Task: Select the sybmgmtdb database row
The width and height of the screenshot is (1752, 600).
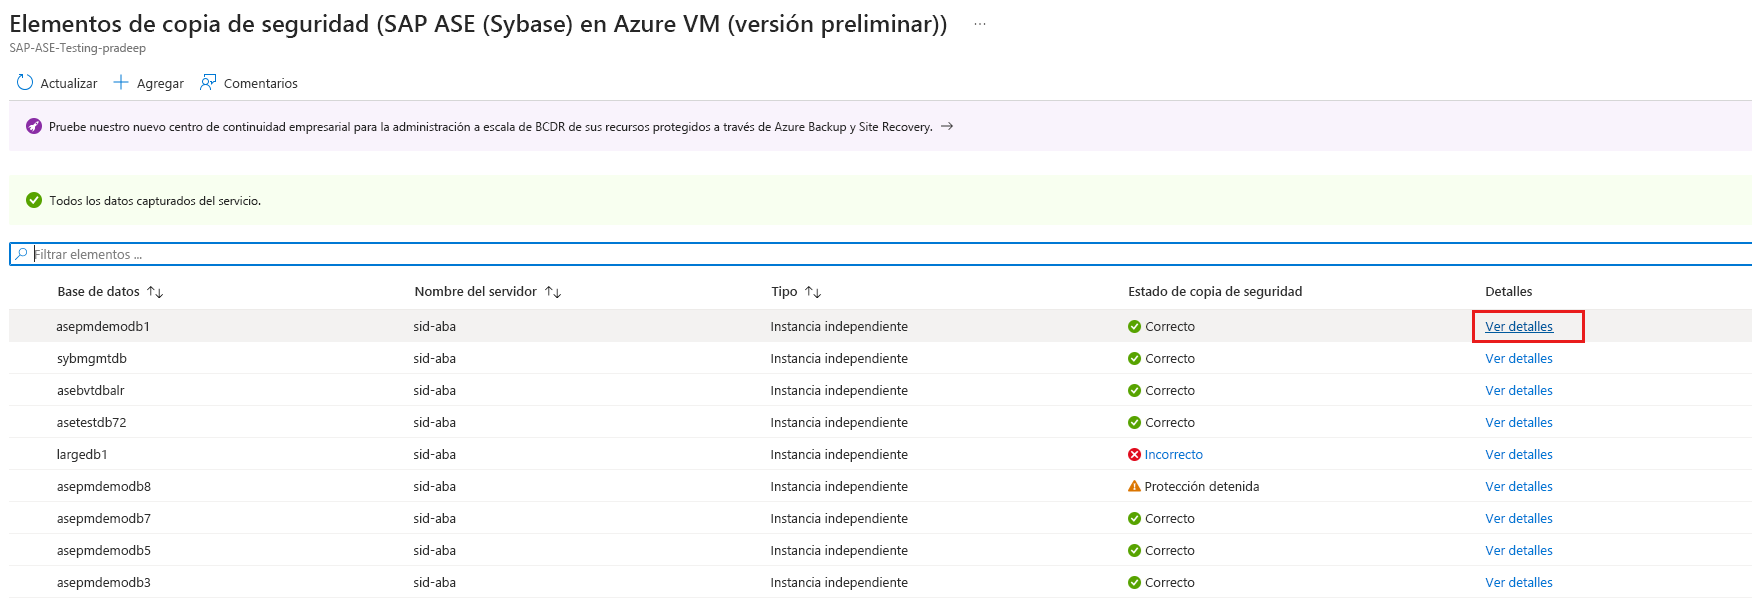Action: (92, 359)
